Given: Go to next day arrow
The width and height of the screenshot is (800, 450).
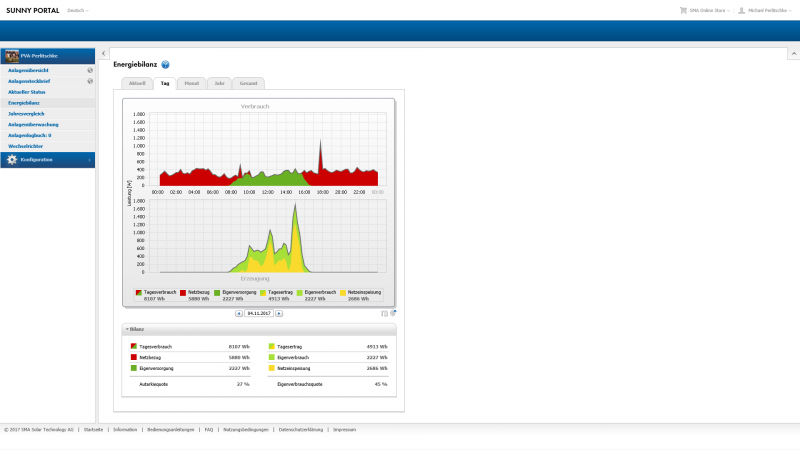Looking at the screenshot, I should [x=279, y=313].
